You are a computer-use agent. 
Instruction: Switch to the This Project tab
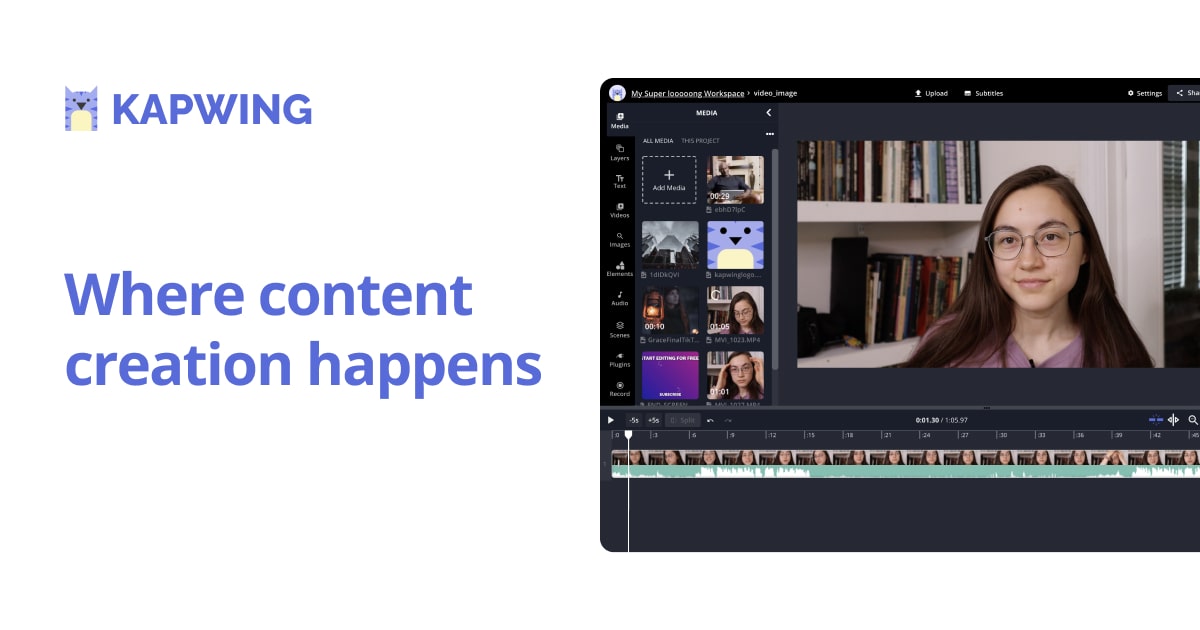700,141
